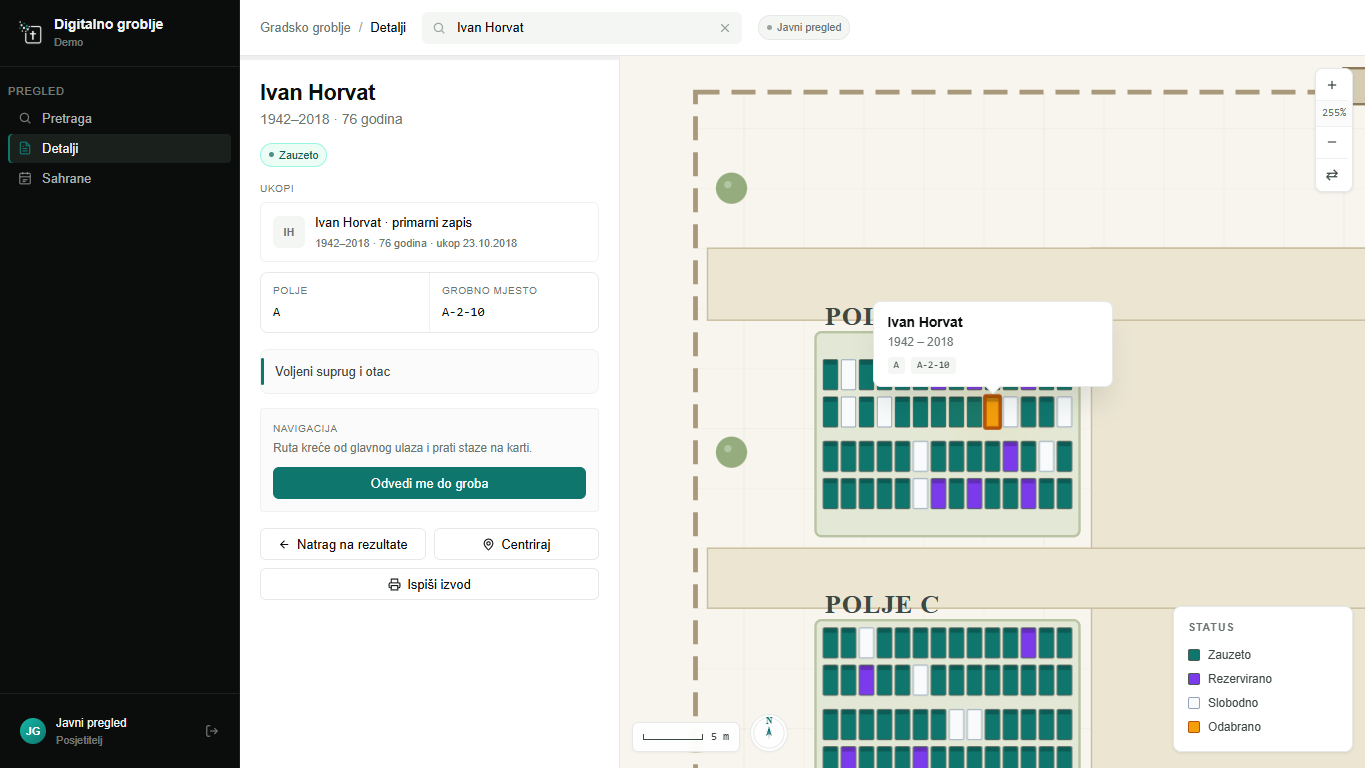The width and height of the screenshot is (1365, 768).
Task: Click the POLJE C label on the map
Action: [882, 604]
